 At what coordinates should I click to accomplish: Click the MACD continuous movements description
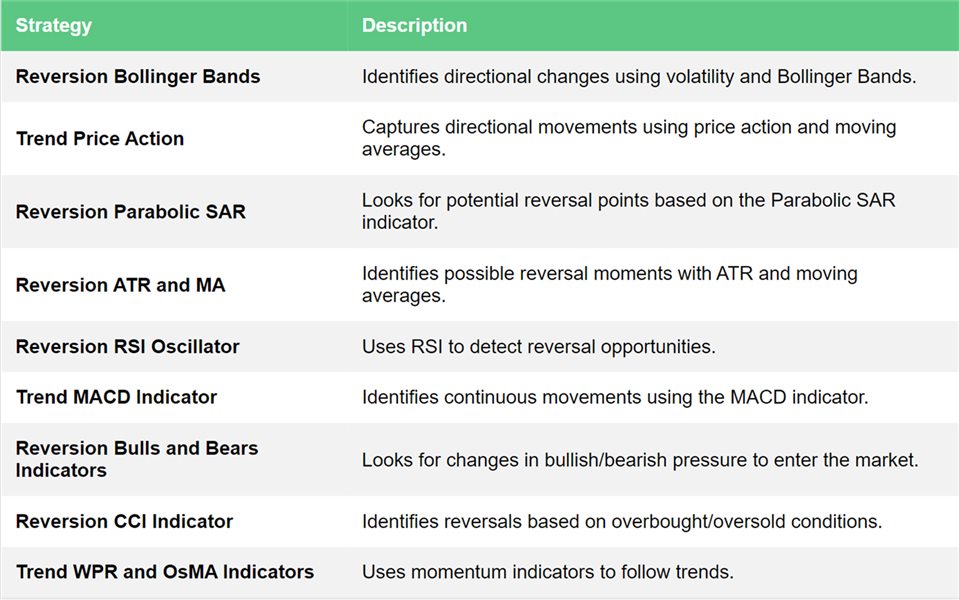(x=615, y=397)
